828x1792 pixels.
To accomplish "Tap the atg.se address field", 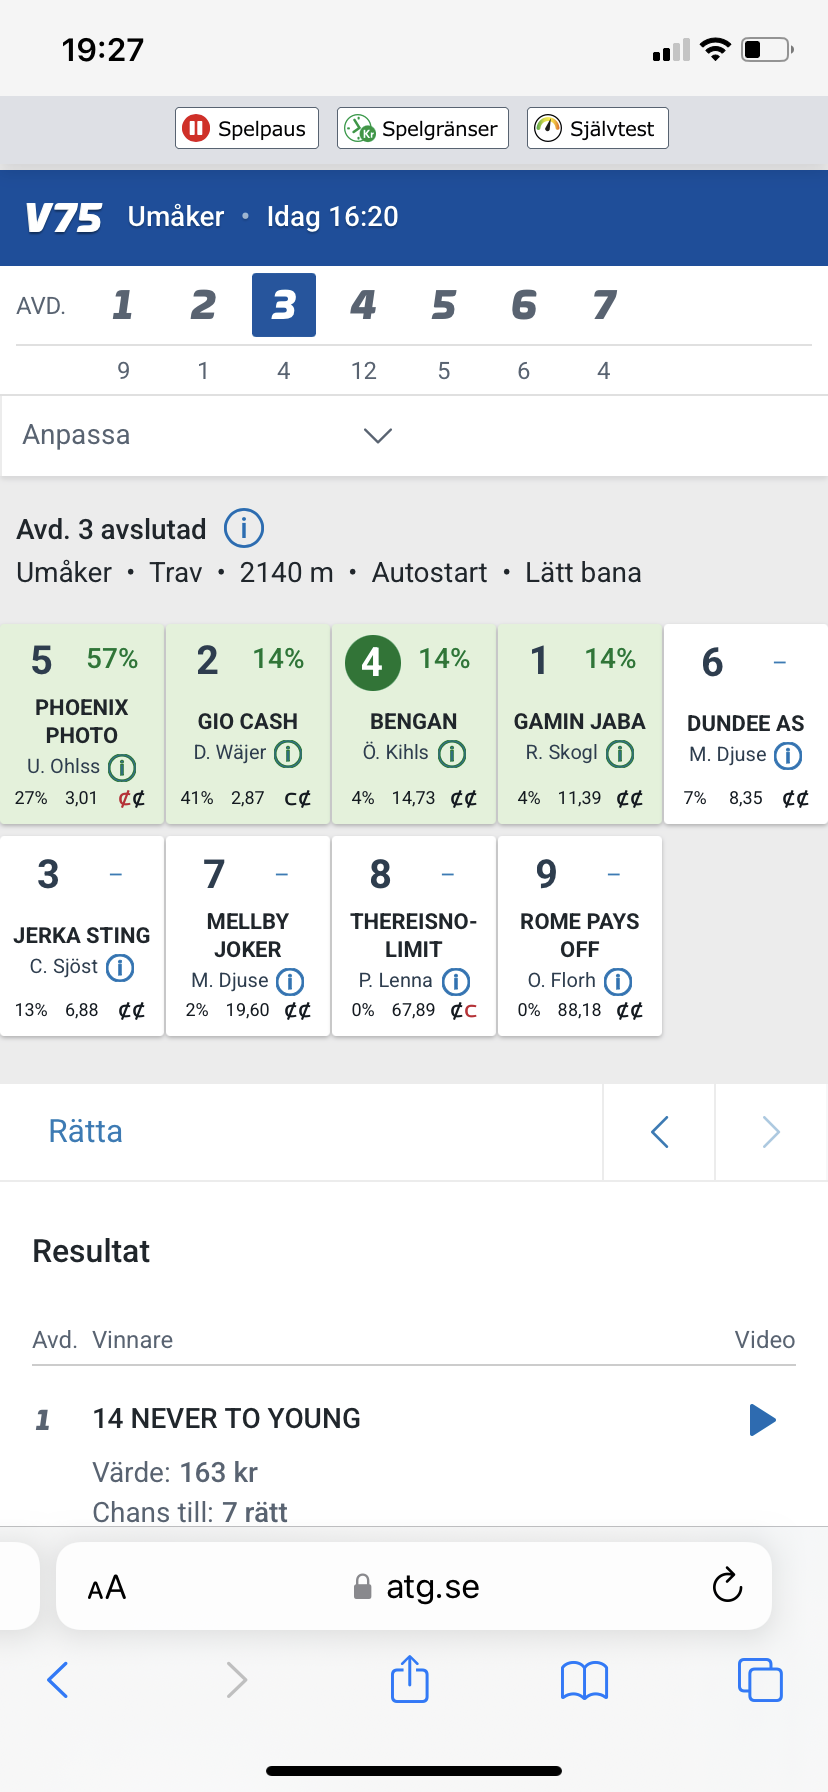I will [x=432, y=1587].
